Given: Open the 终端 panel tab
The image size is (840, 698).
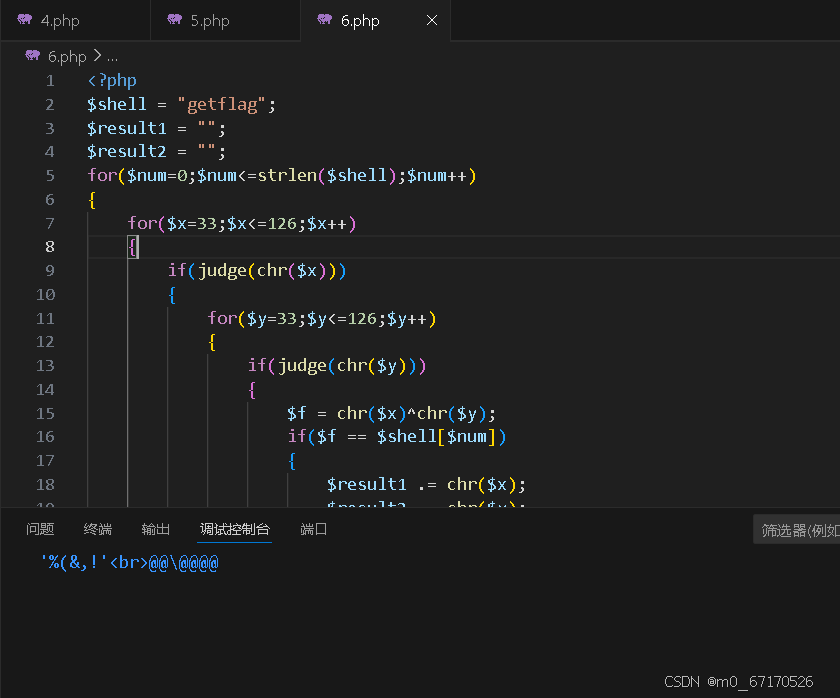Looking at the screenshot, I should (x=97, y=530).
